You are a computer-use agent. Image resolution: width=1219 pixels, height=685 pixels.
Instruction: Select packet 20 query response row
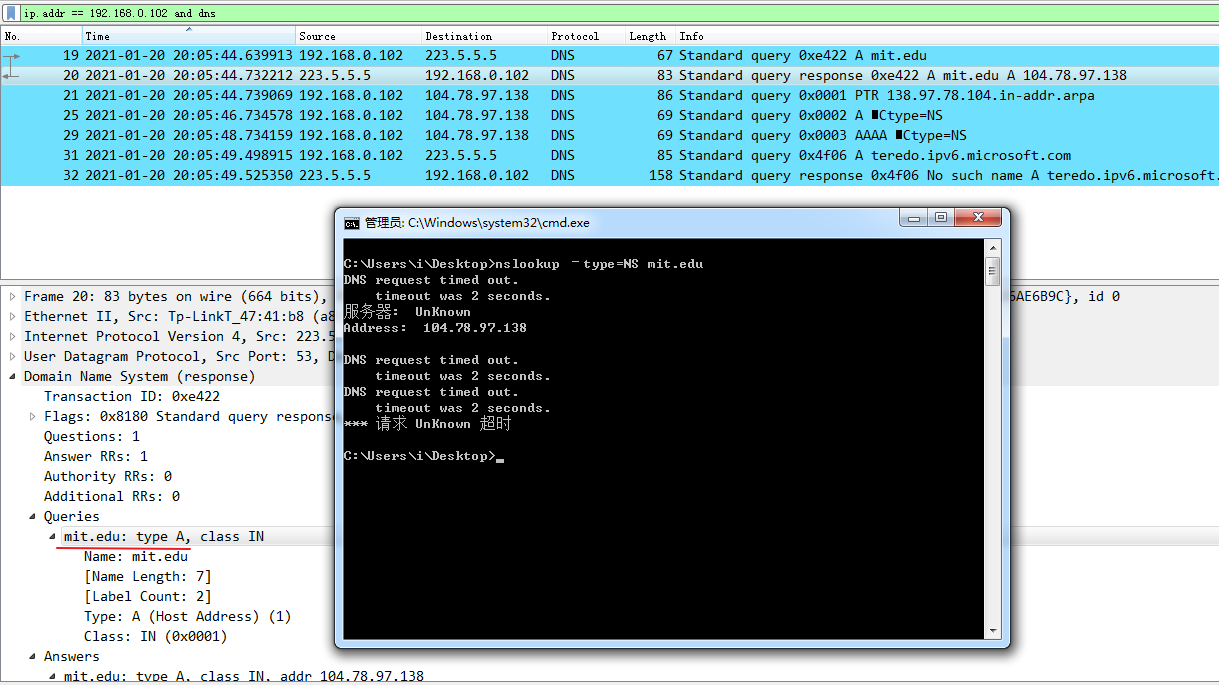tap(609, 75)
